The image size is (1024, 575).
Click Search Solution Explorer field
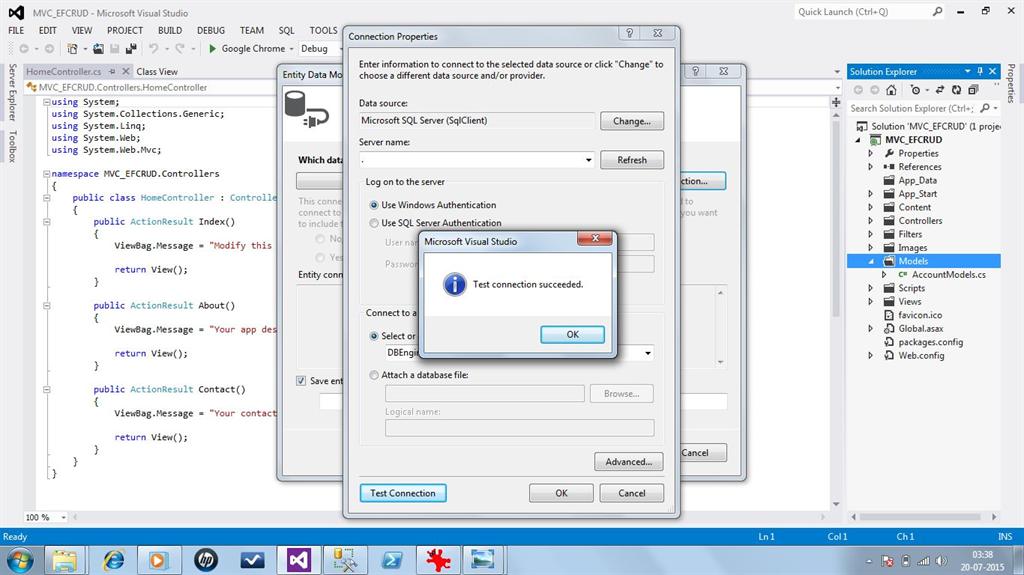[x=911, y=108]
